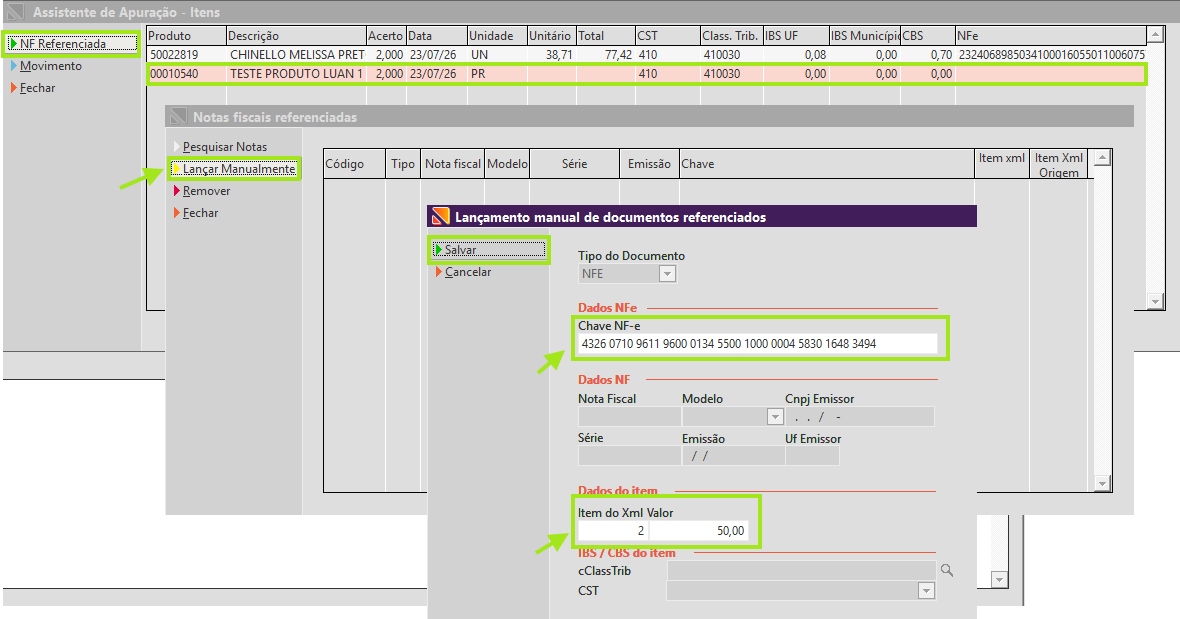
Task: Select row TESTE PRODUTO LUAN 1
Action: pyautogui.click(x=646, y=74)
